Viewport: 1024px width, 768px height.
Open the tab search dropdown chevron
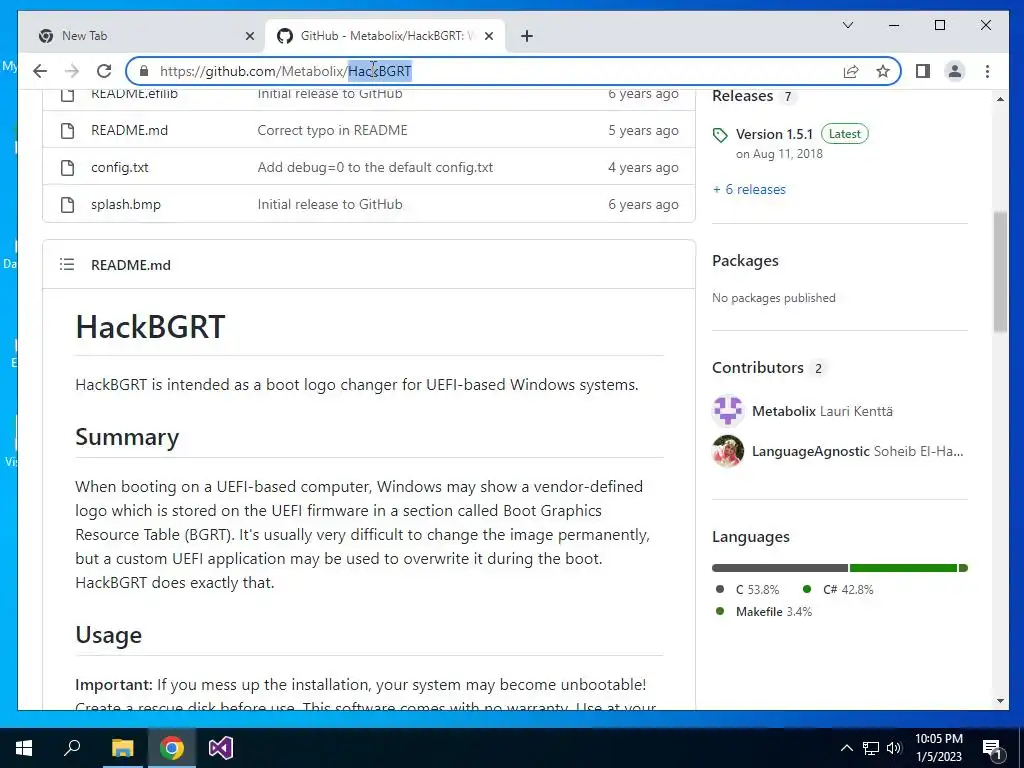click(x=848, y=25)
